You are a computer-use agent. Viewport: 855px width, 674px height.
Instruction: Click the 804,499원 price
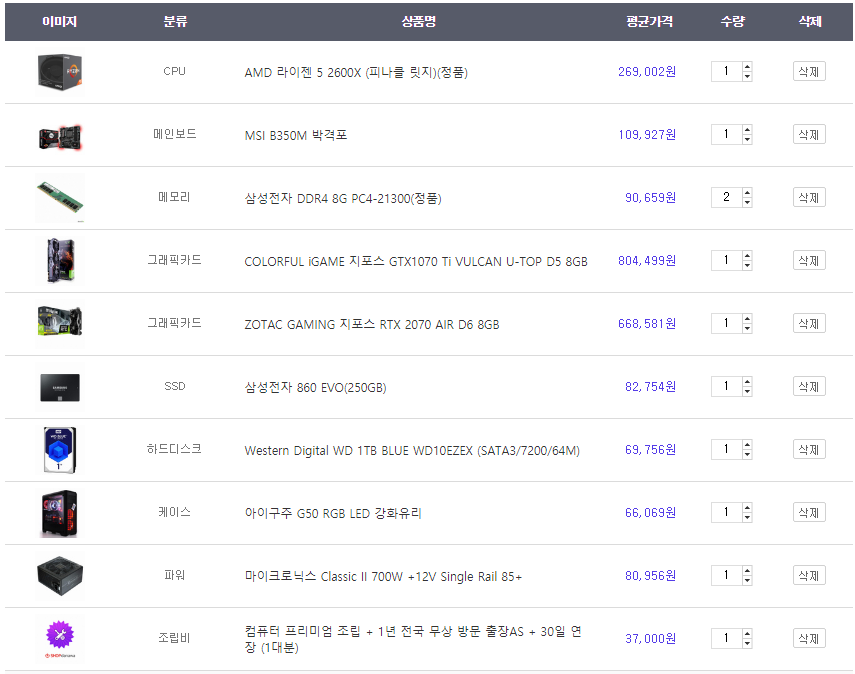[647, 261]
